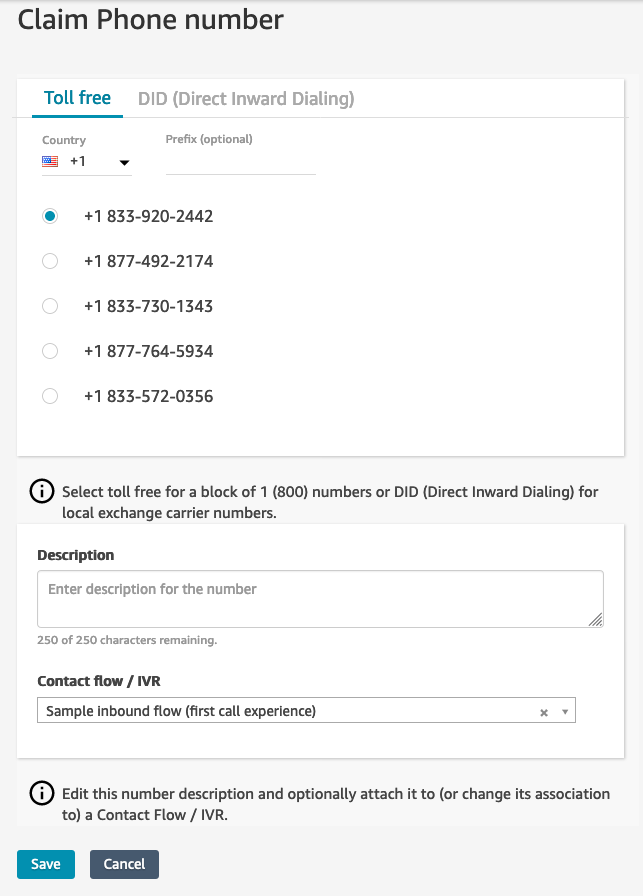Click the US flag icon in Country
643x896 pixels.
[50, 162]
